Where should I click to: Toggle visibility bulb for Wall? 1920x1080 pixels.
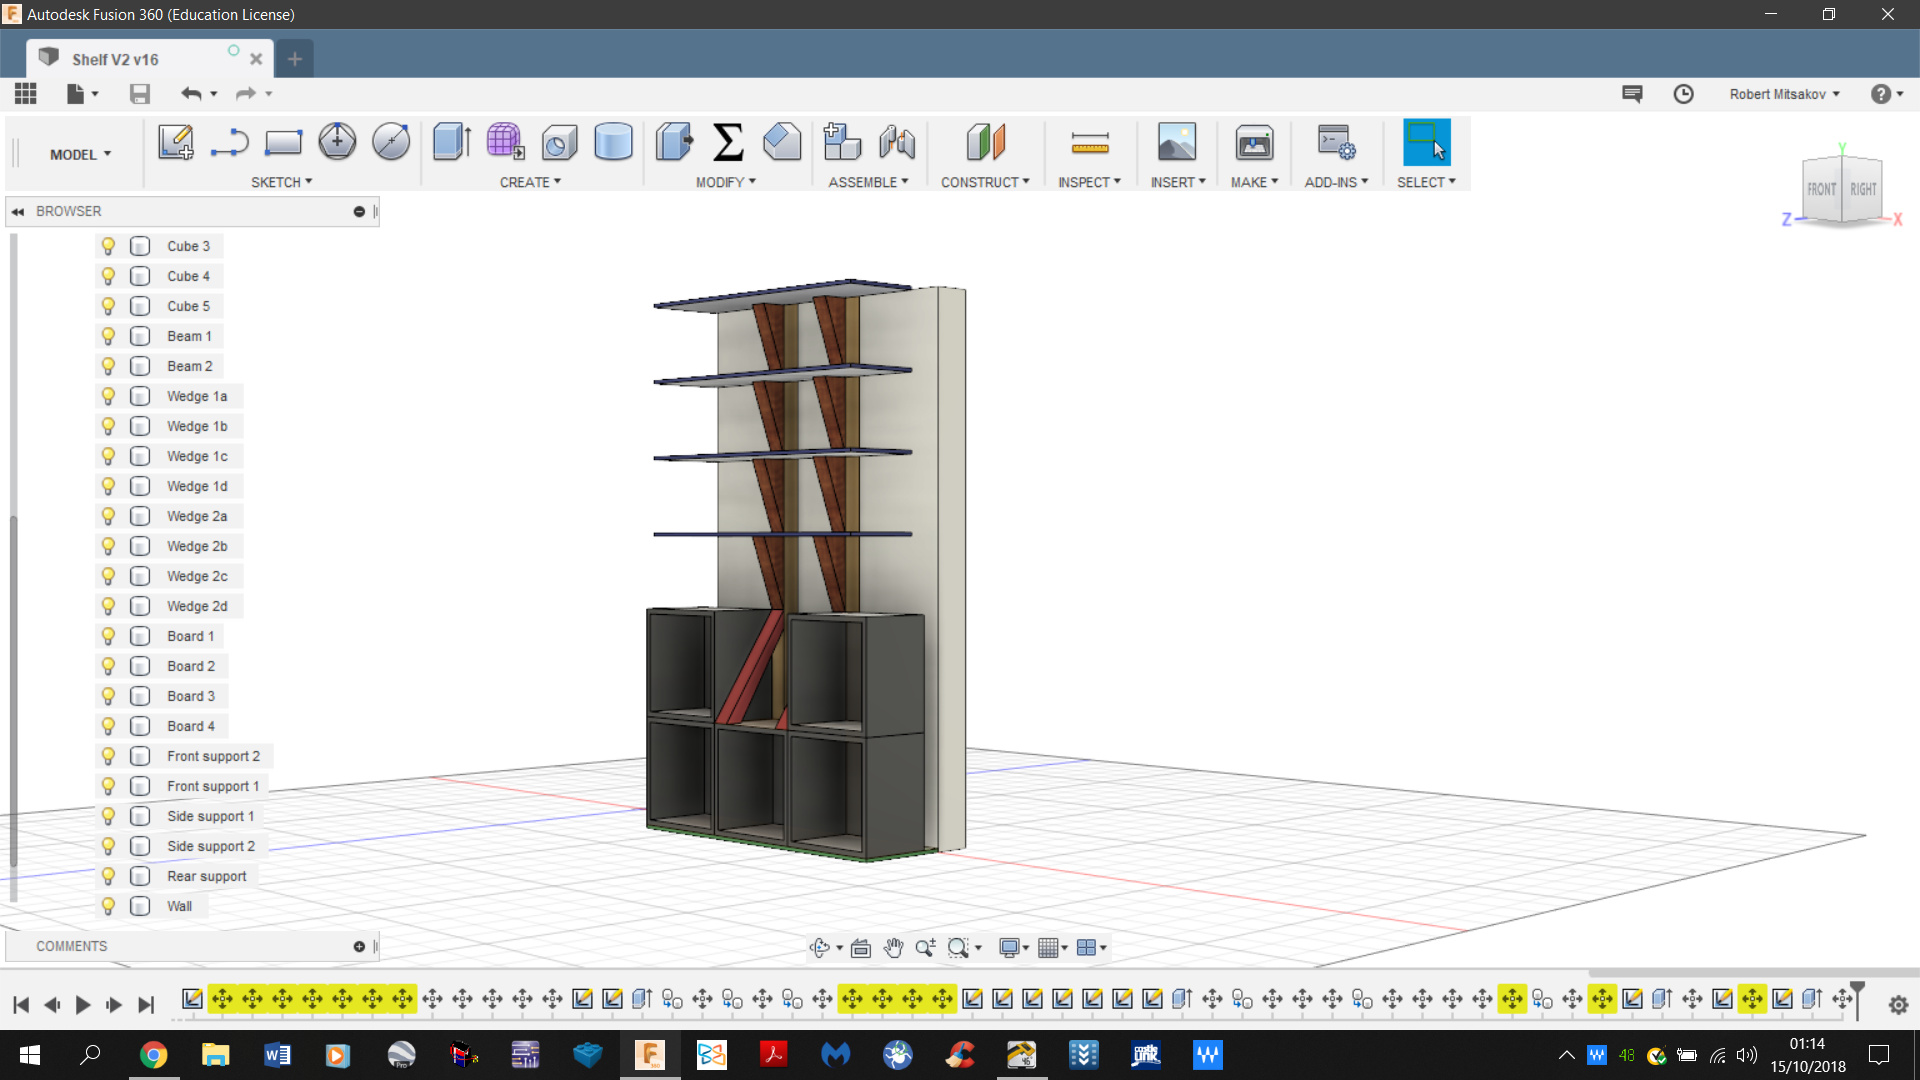click(x=108, y=906)
